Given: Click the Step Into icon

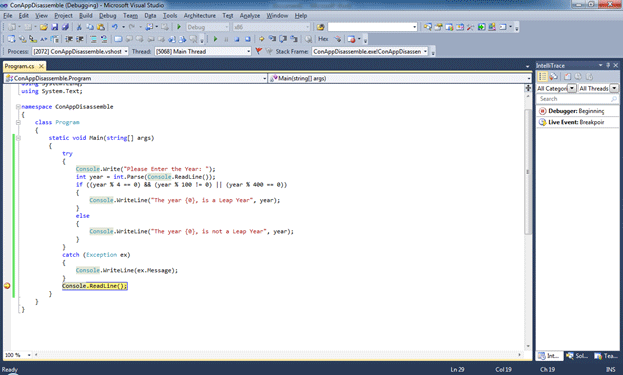Looking at the screenshot, I should click(x=272, y=39).
